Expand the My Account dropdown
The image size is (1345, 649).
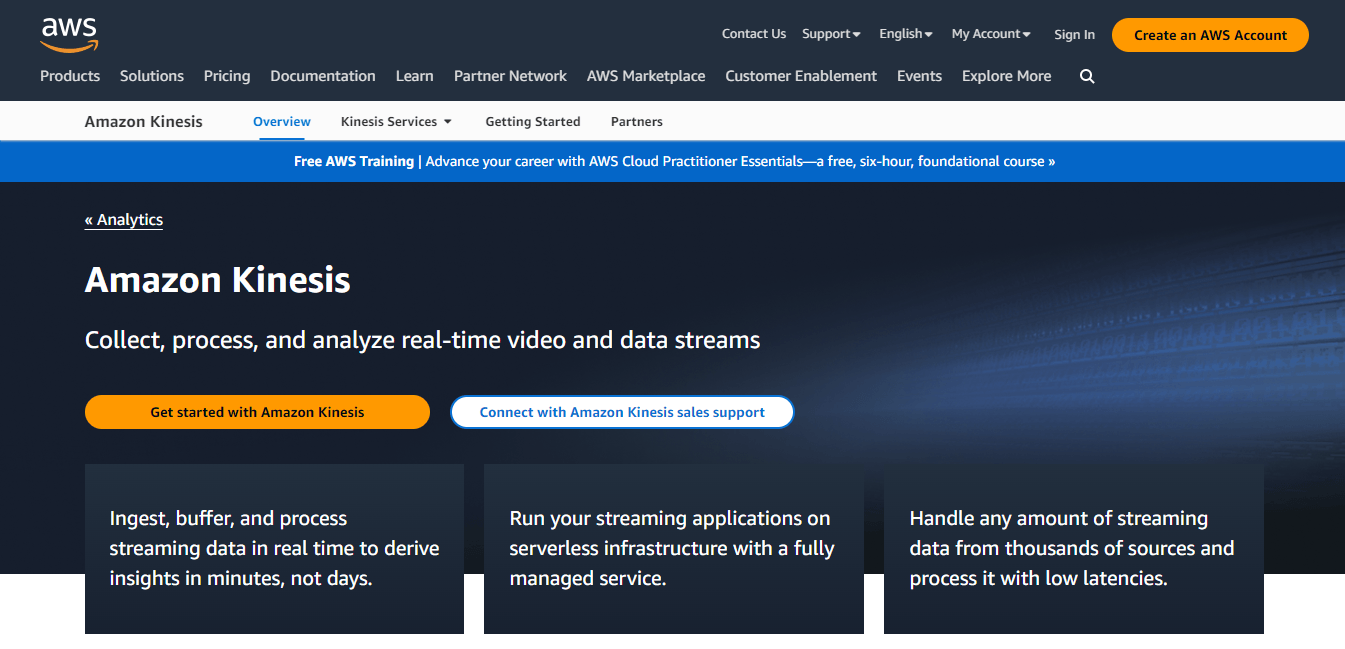tap(989, 33)
